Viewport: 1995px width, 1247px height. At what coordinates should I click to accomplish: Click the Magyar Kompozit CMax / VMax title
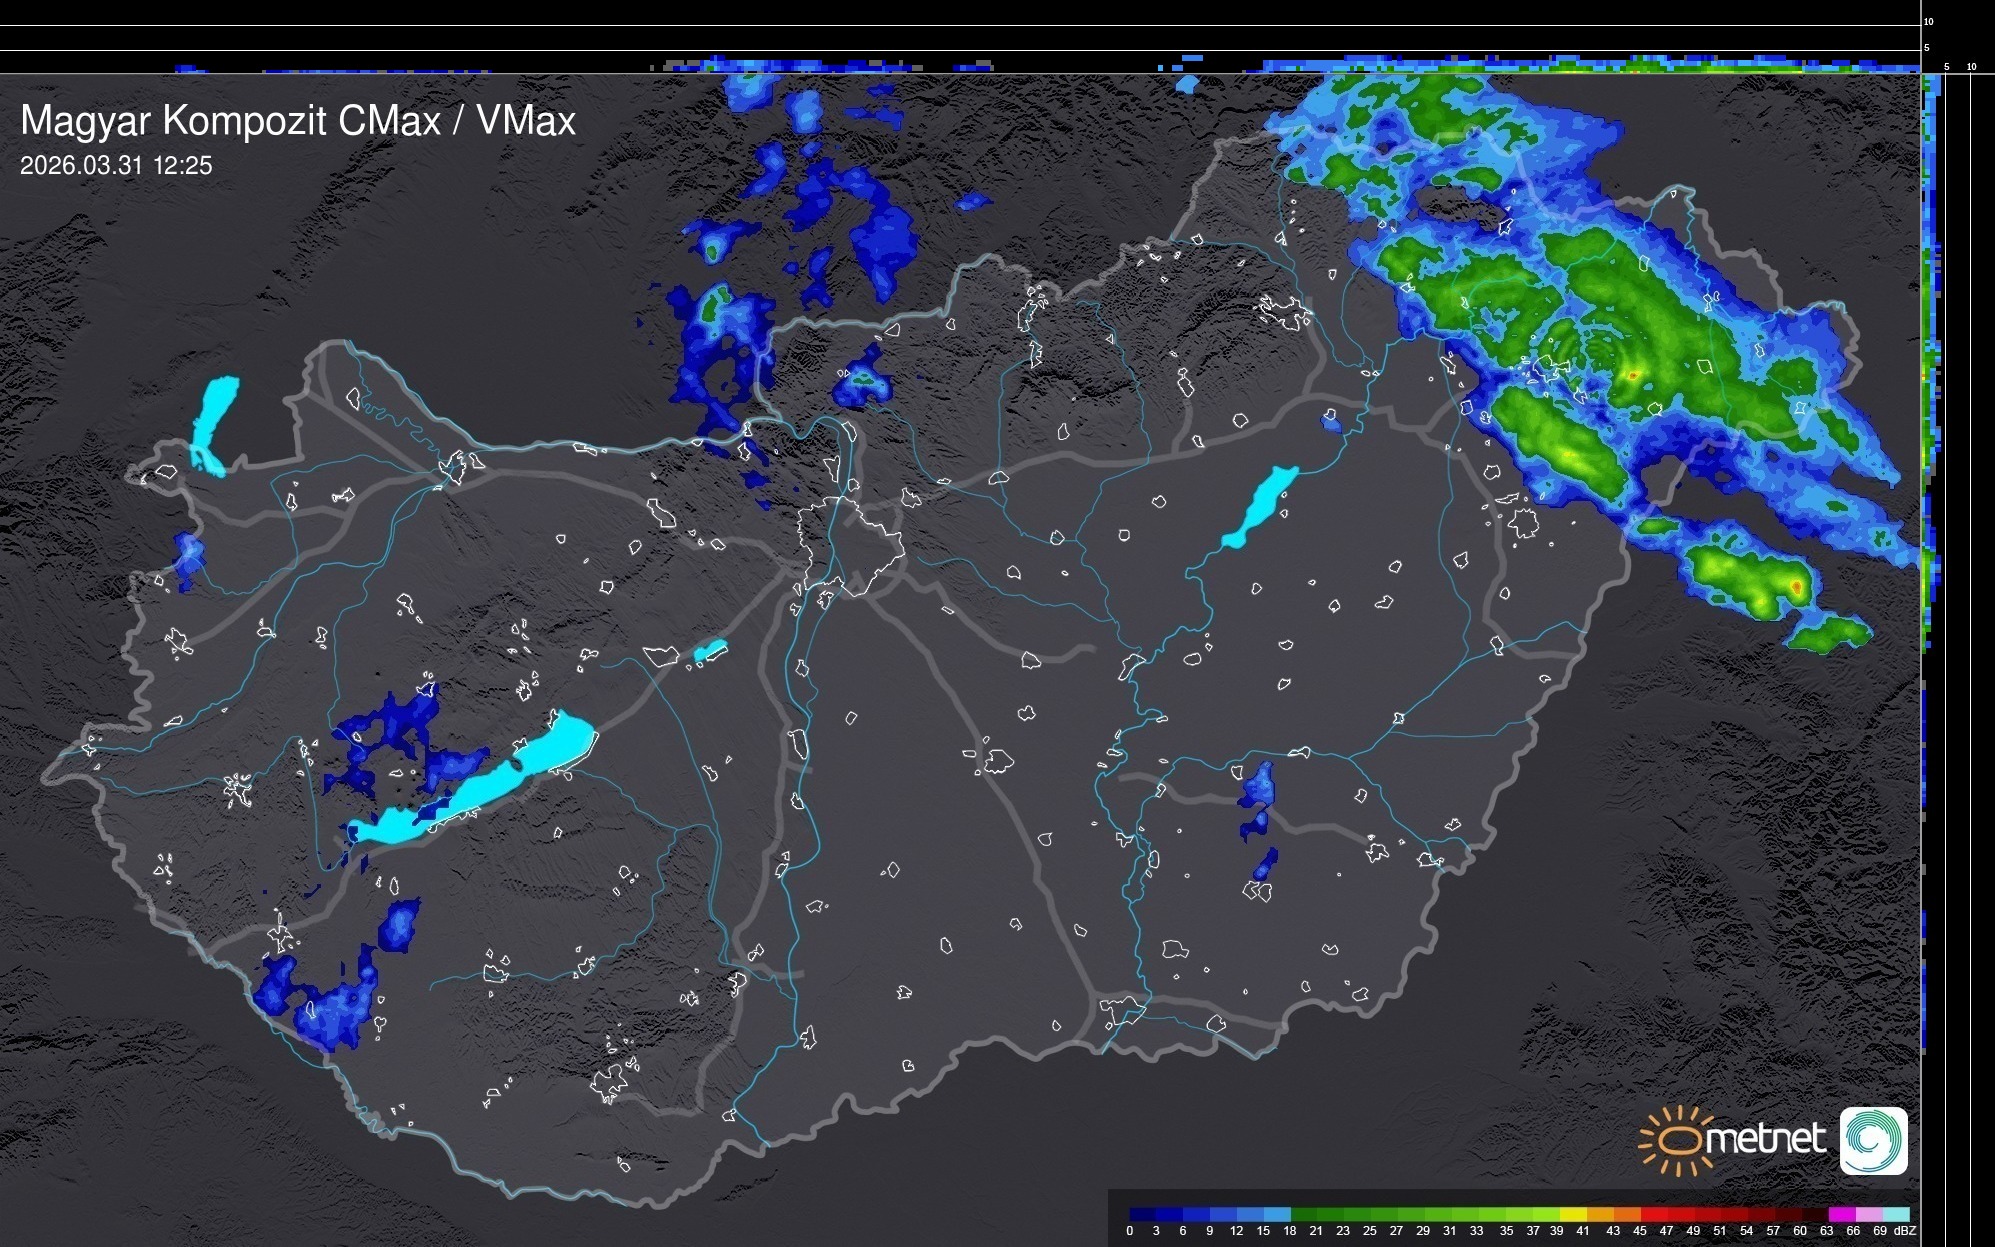pyautogui.click(x=298, y=121)
